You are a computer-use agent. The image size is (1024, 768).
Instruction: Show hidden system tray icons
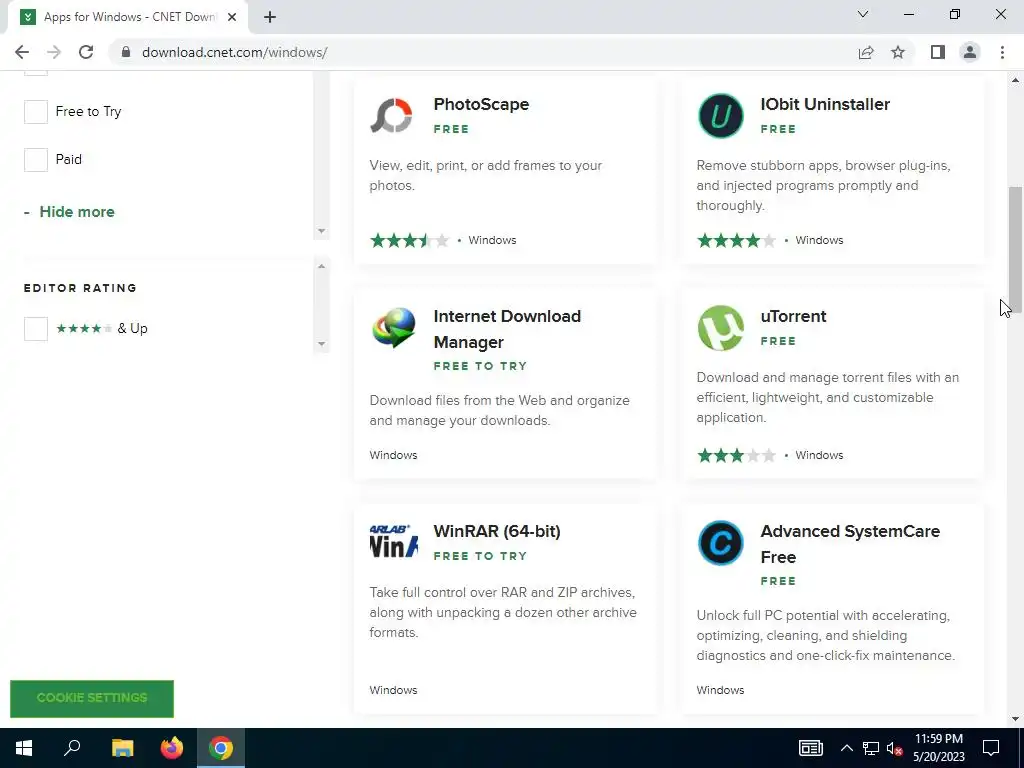[846, 748]
